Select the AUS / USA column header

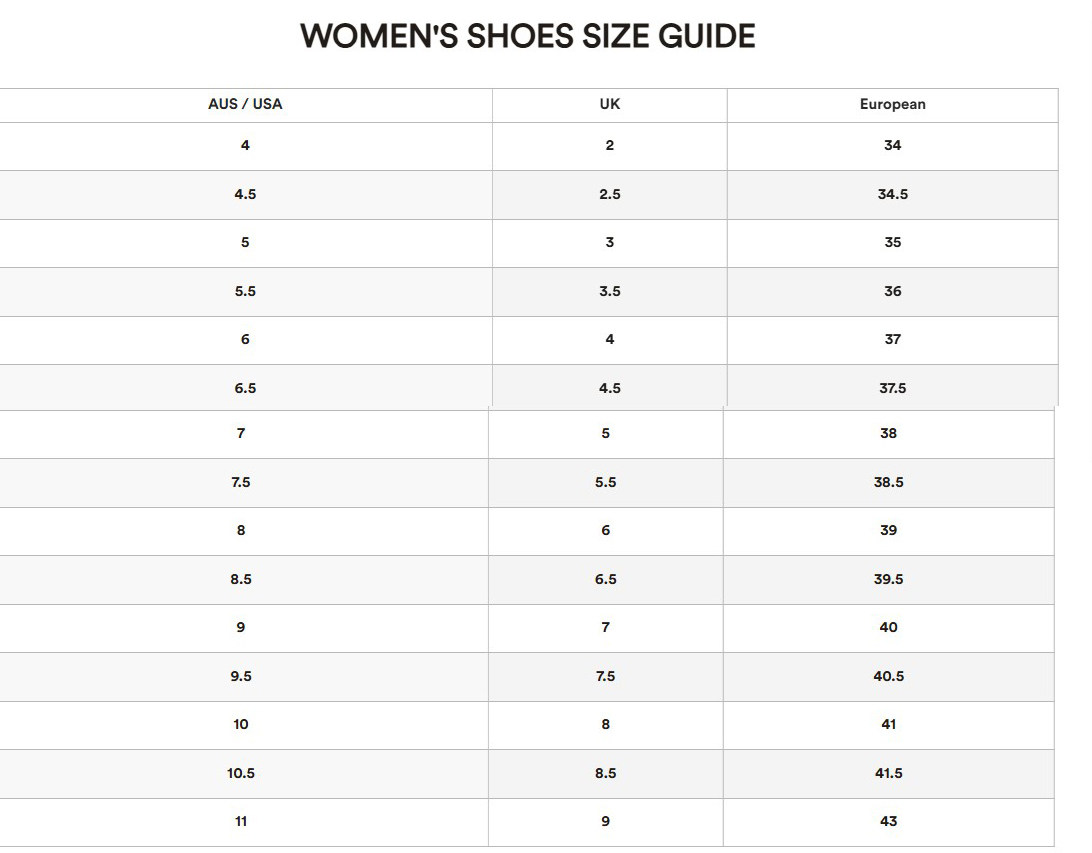pyautogui.click(x=245, y=104)
